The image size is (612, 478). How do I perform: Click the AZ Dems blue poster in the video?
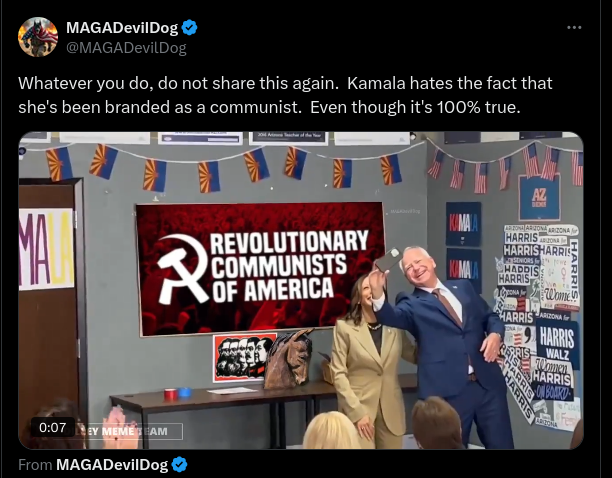pos(539,197)
